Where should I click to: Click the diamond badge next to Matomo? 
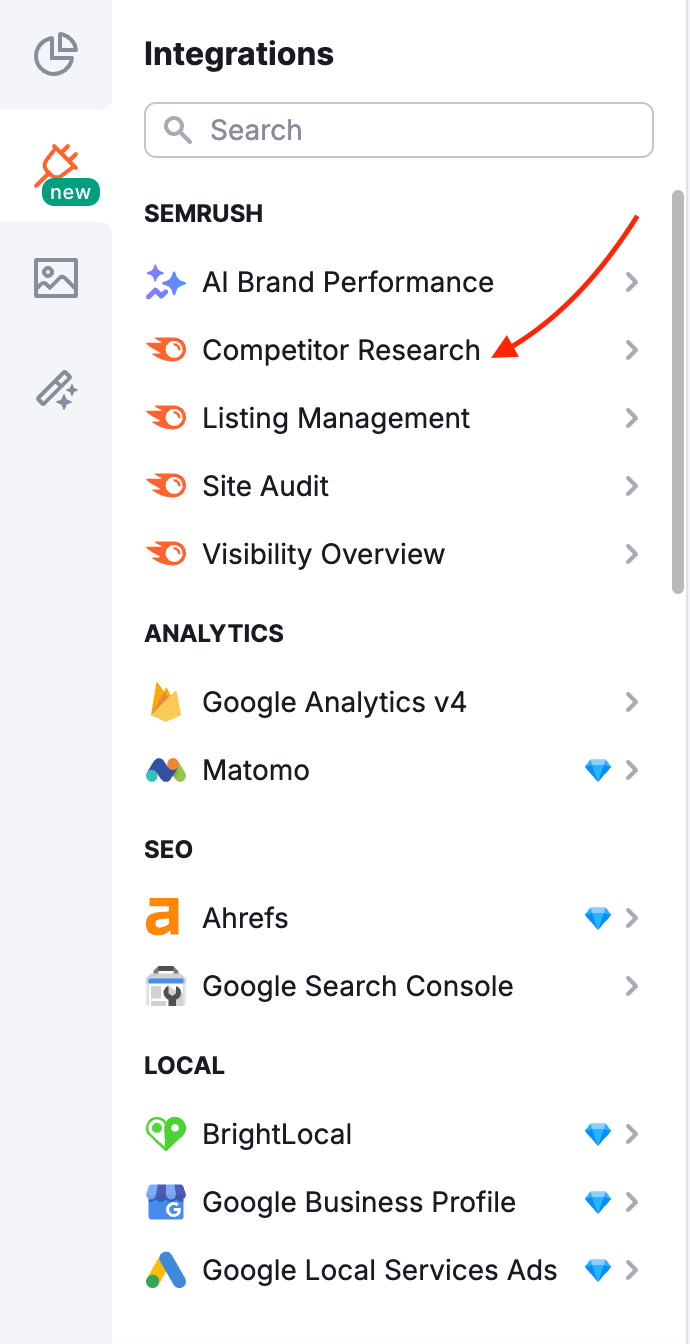(598, 770)
